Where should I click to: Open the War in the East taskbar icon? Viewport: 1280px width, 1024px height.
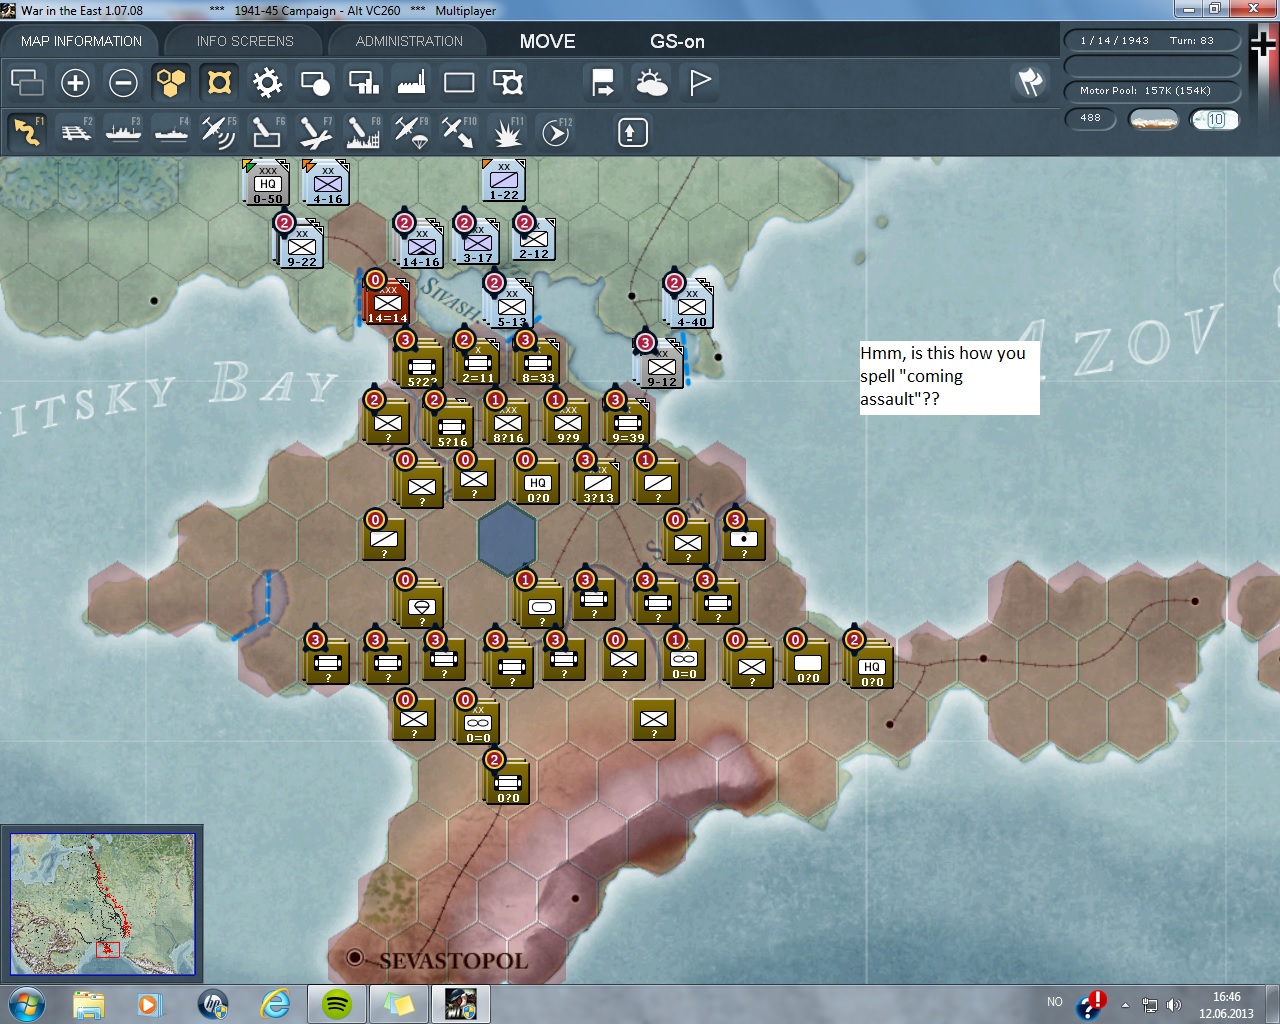coord(460,1004)
